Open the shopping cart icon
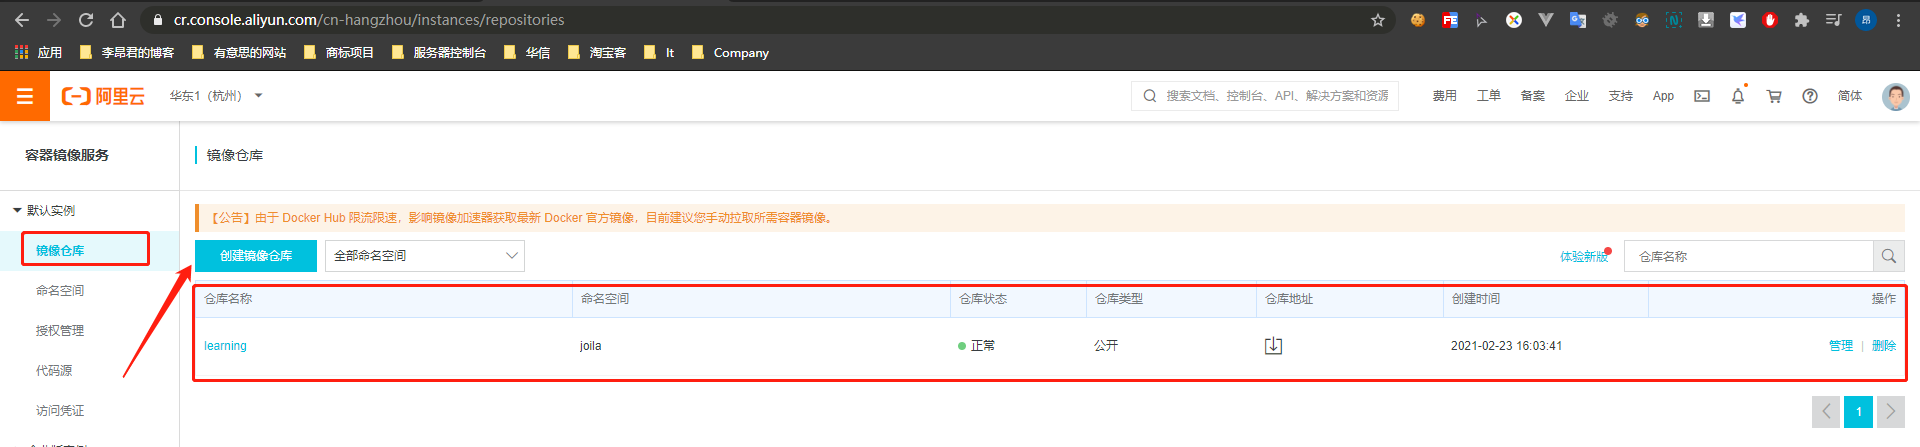1920x447 pixels. 1774,96
